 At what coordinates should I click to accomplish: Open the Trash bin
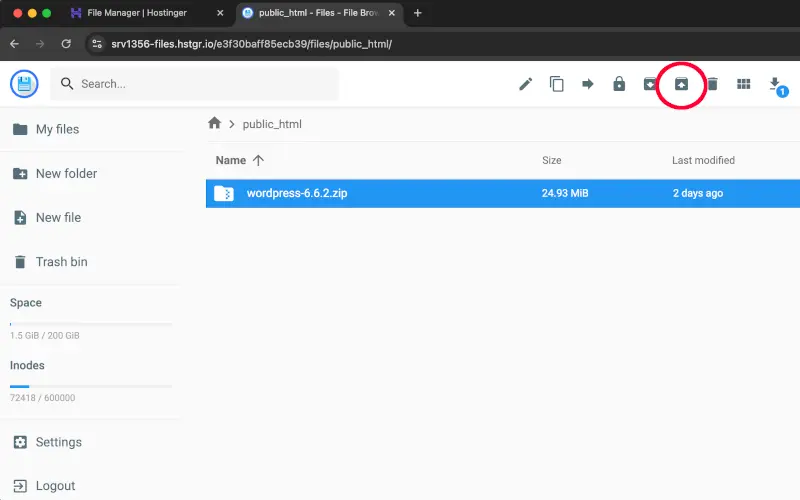point(50,262)
